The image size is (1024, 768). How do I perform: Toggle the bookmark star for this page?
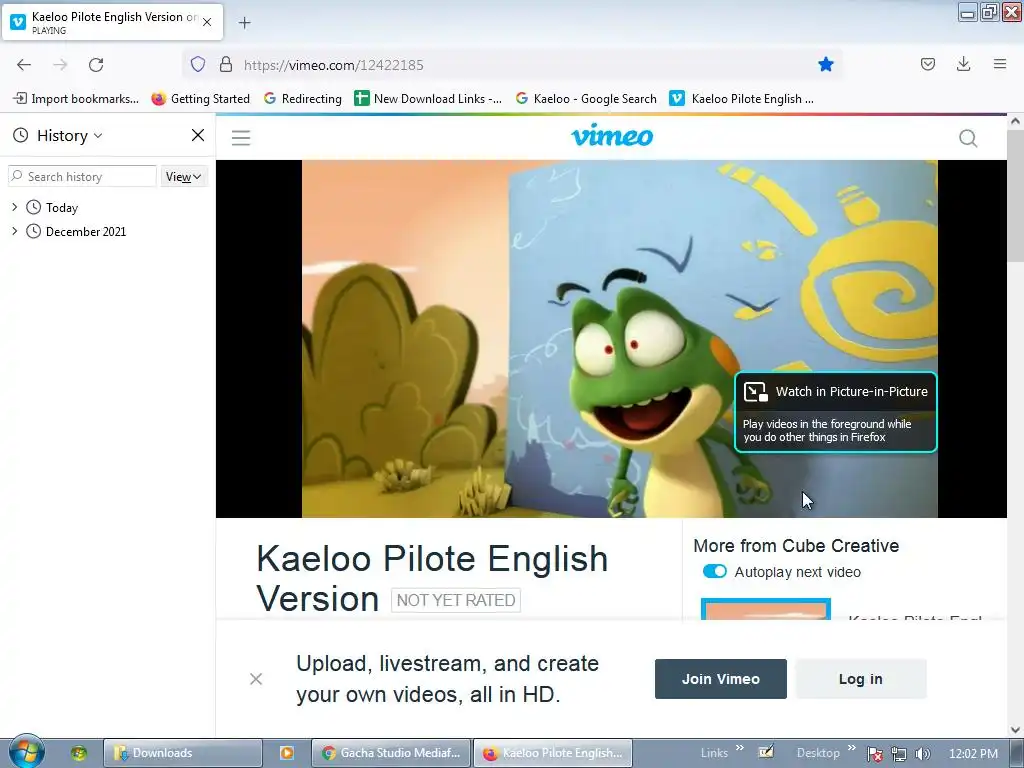pos(825,64)
